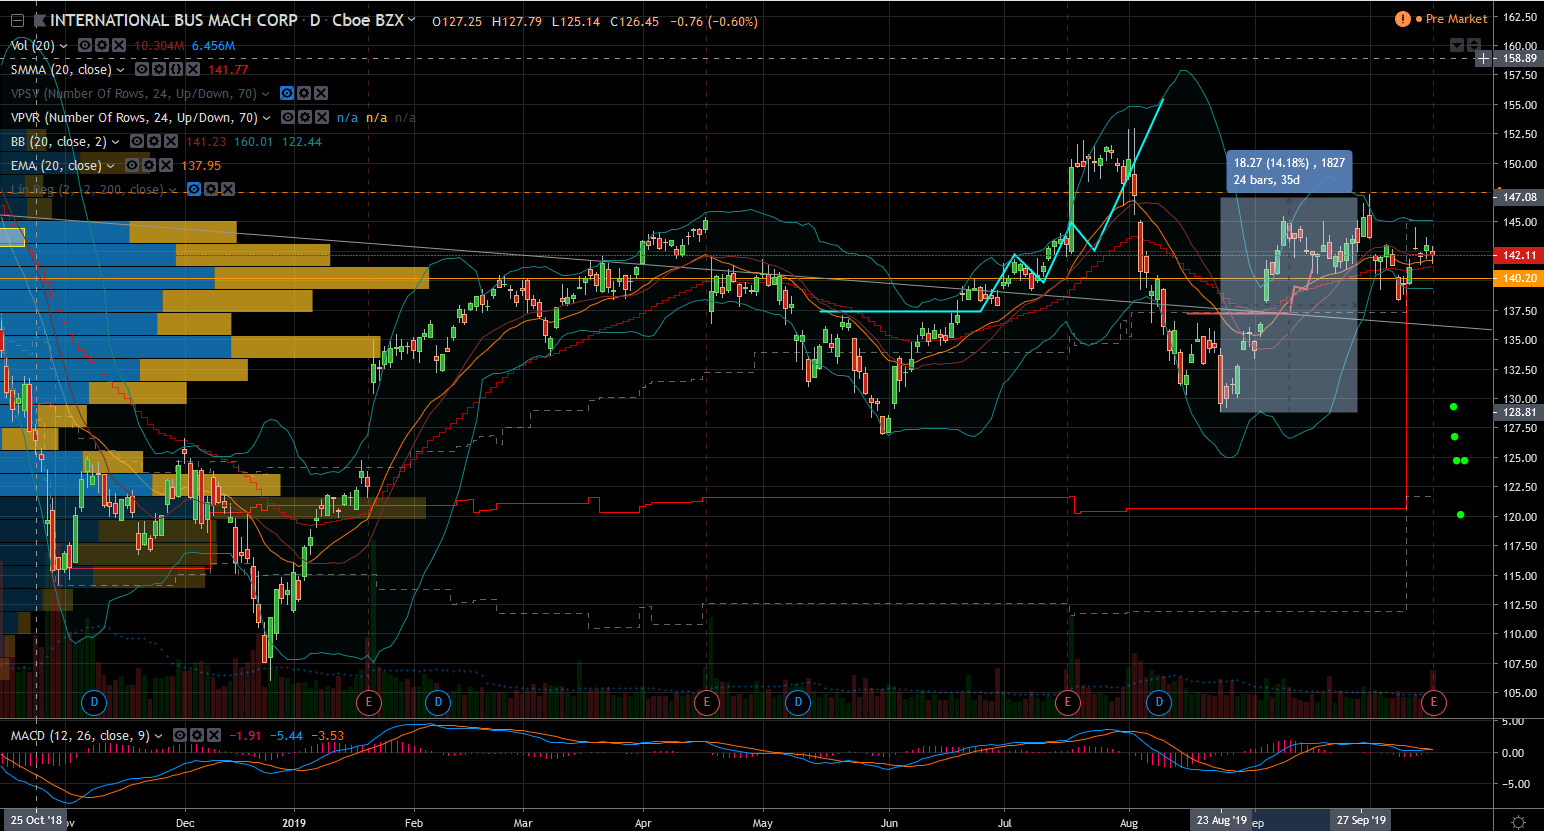Remove the Vol indicator
Viewport: 1544px width, 831px height.
coord(119,45)
